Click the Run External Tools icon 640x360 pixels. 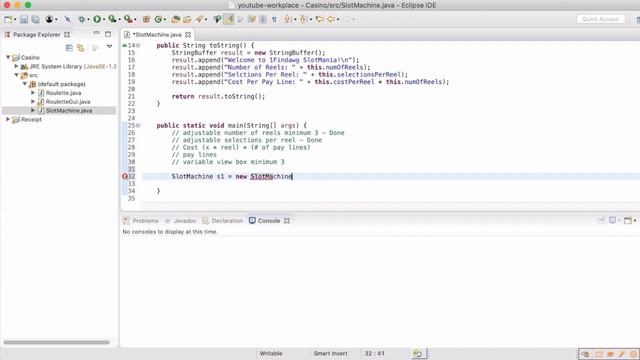pos(128,19)
